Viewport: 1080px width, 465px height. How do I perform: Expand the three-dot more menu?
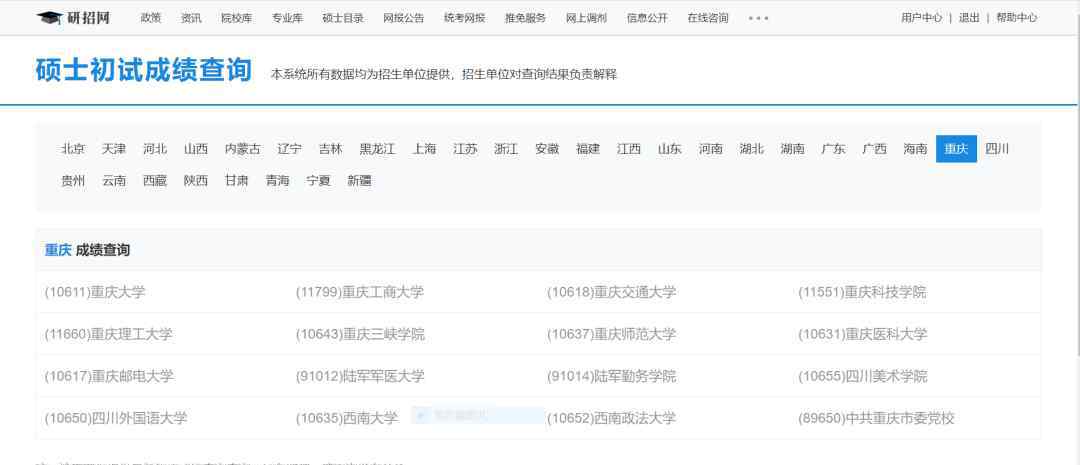pyautogui.click(x=758, y=18)
